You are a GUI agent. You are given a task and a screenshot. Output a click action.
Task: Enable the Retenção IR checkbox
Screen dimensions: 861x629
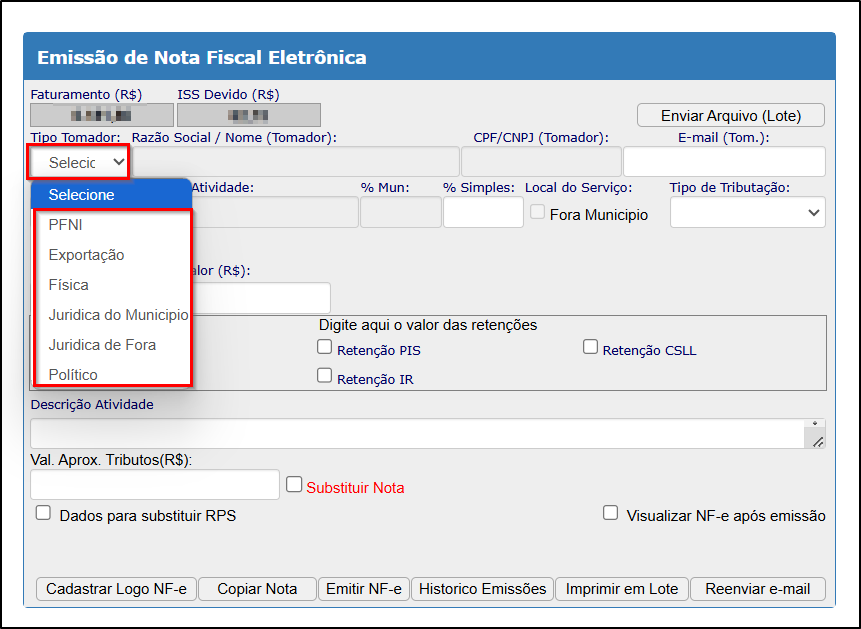coord(324,376)
